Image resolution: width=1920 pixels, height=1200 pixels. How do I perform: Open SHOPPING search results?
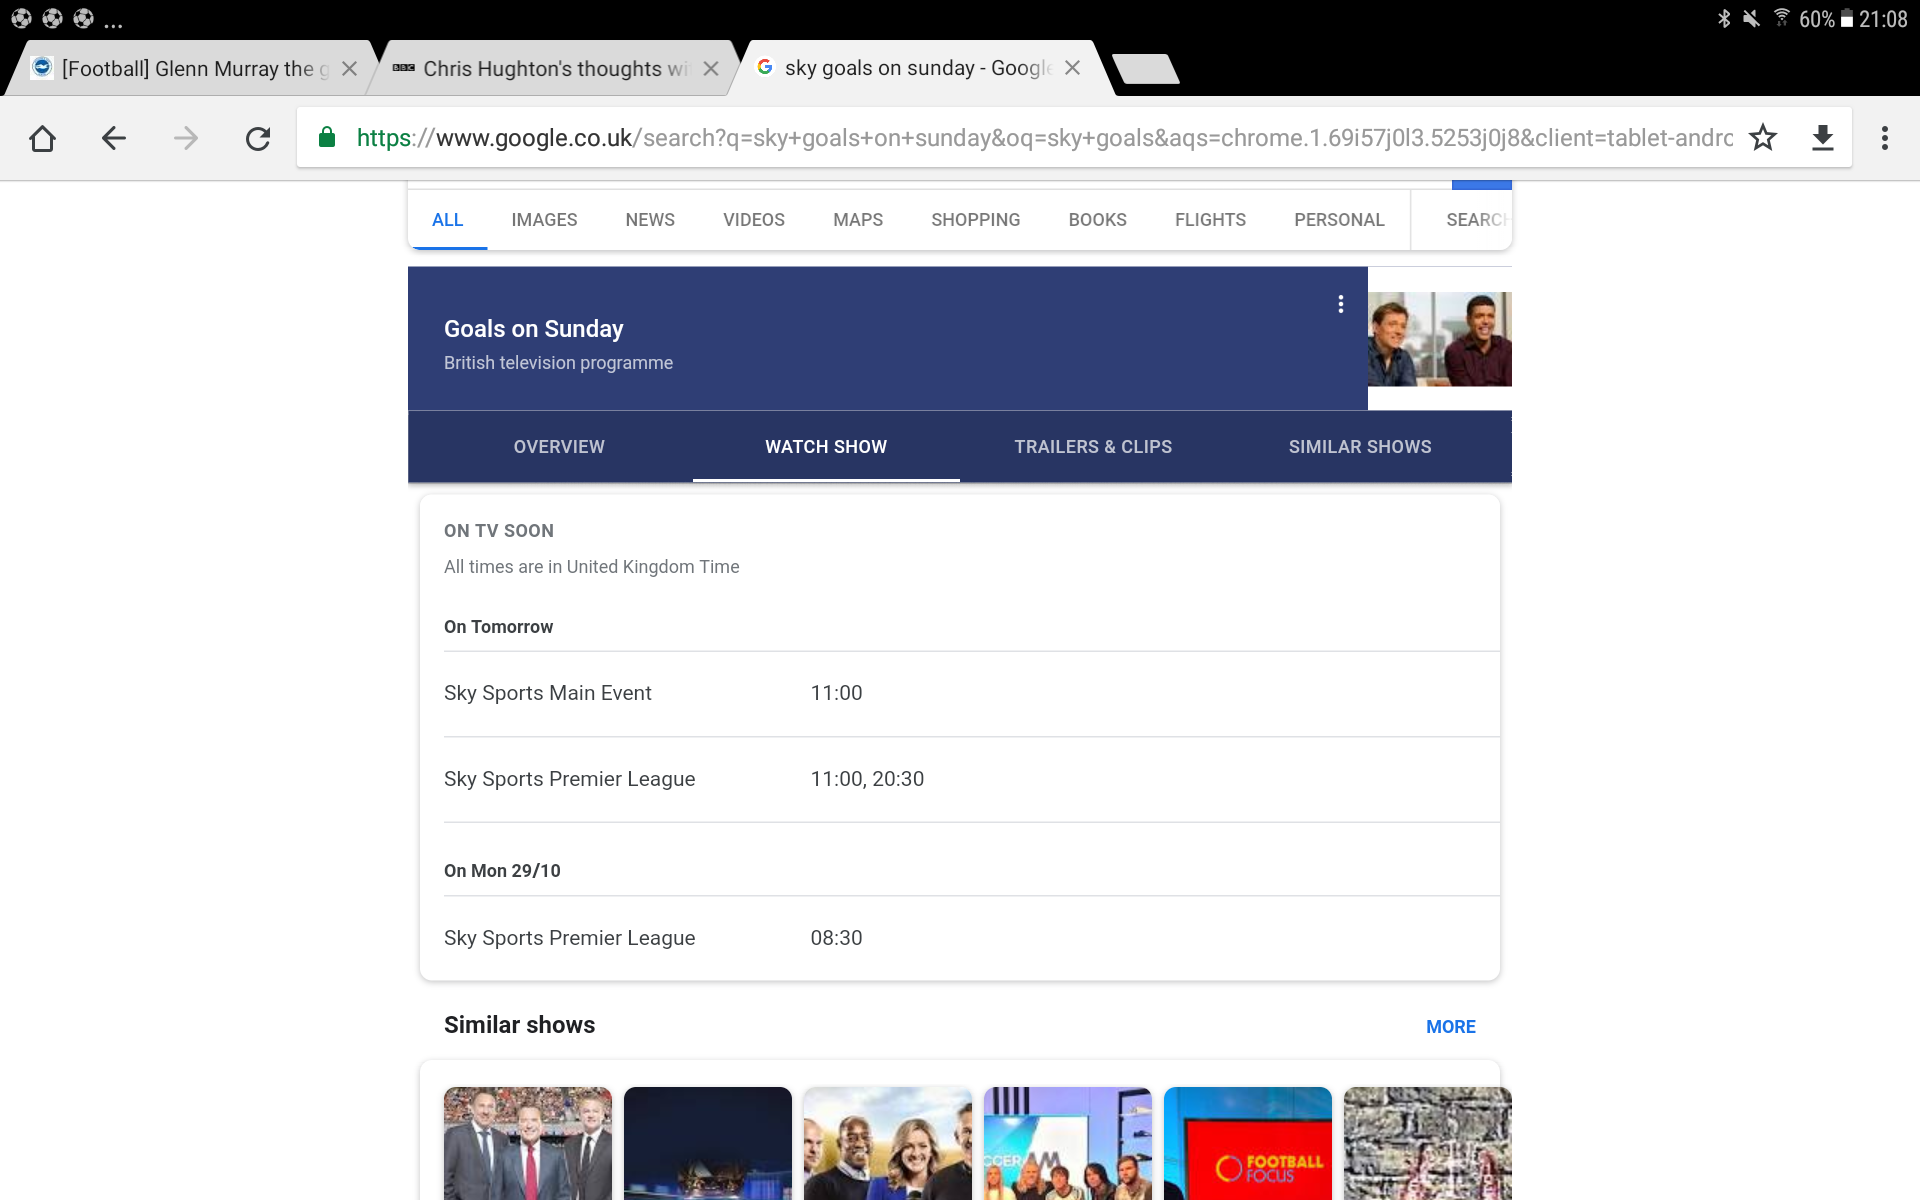pyautogui.click(x=975, y=220)
